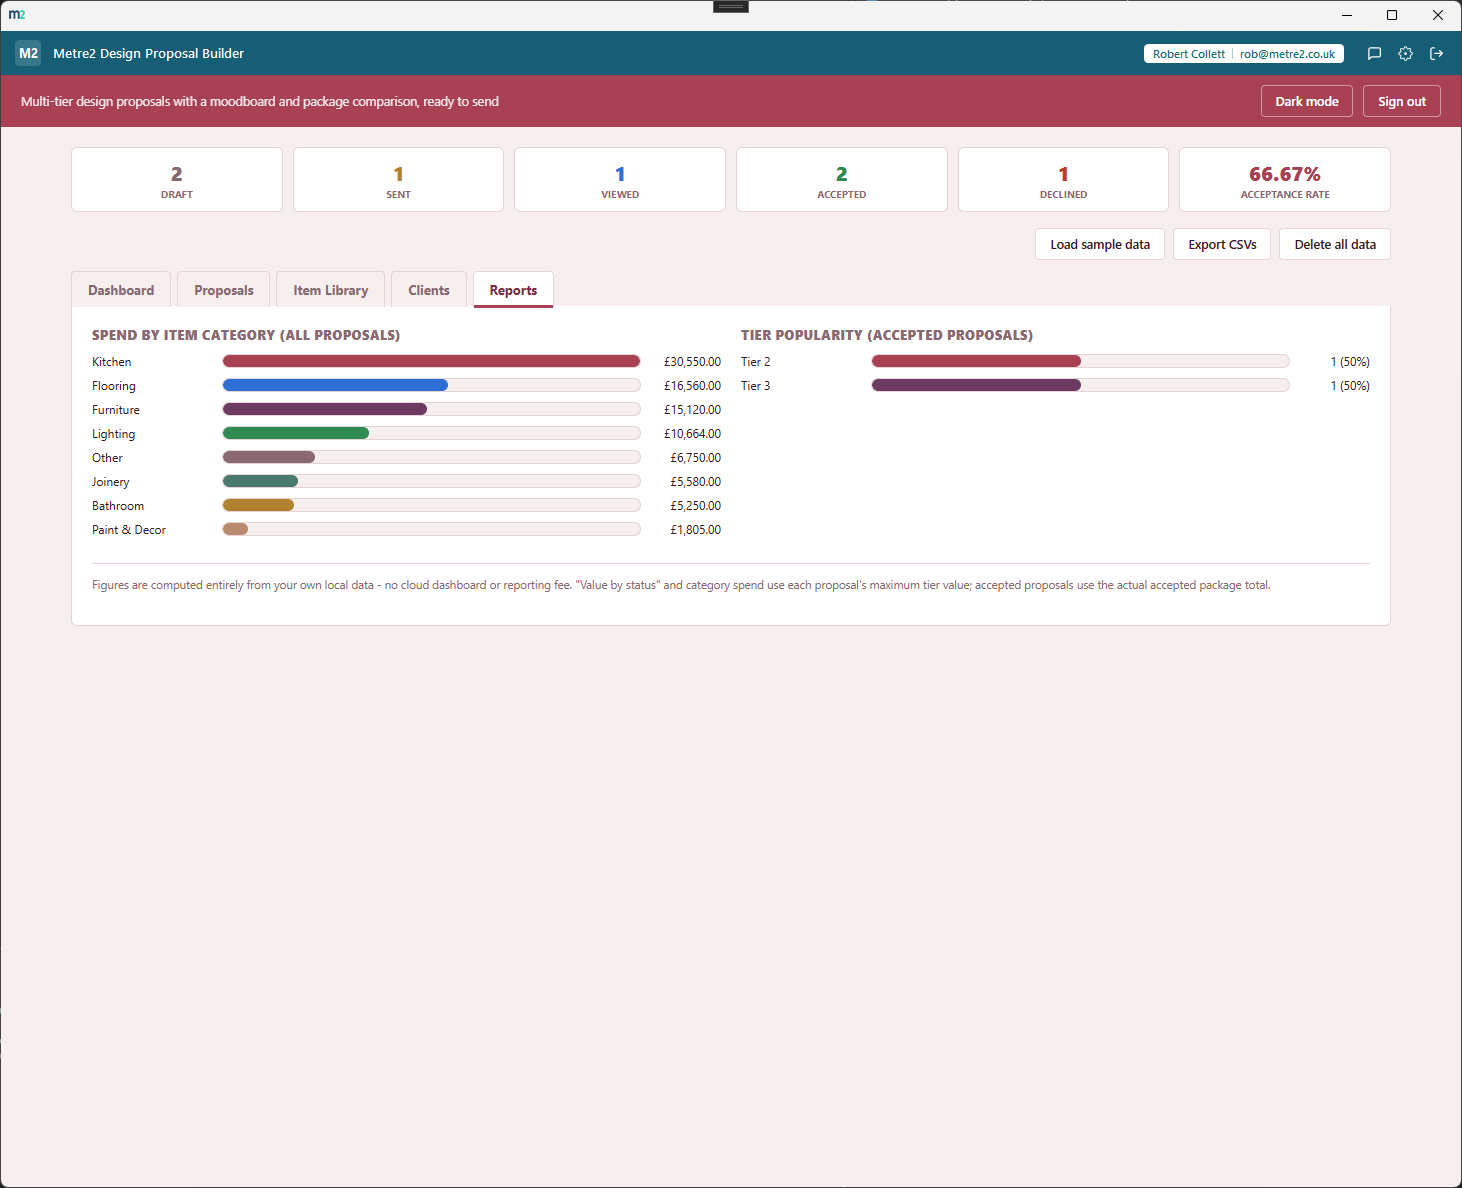The image size is (1462, 1188).
Task: Click the Viewed count card
Action: [620, 180]
